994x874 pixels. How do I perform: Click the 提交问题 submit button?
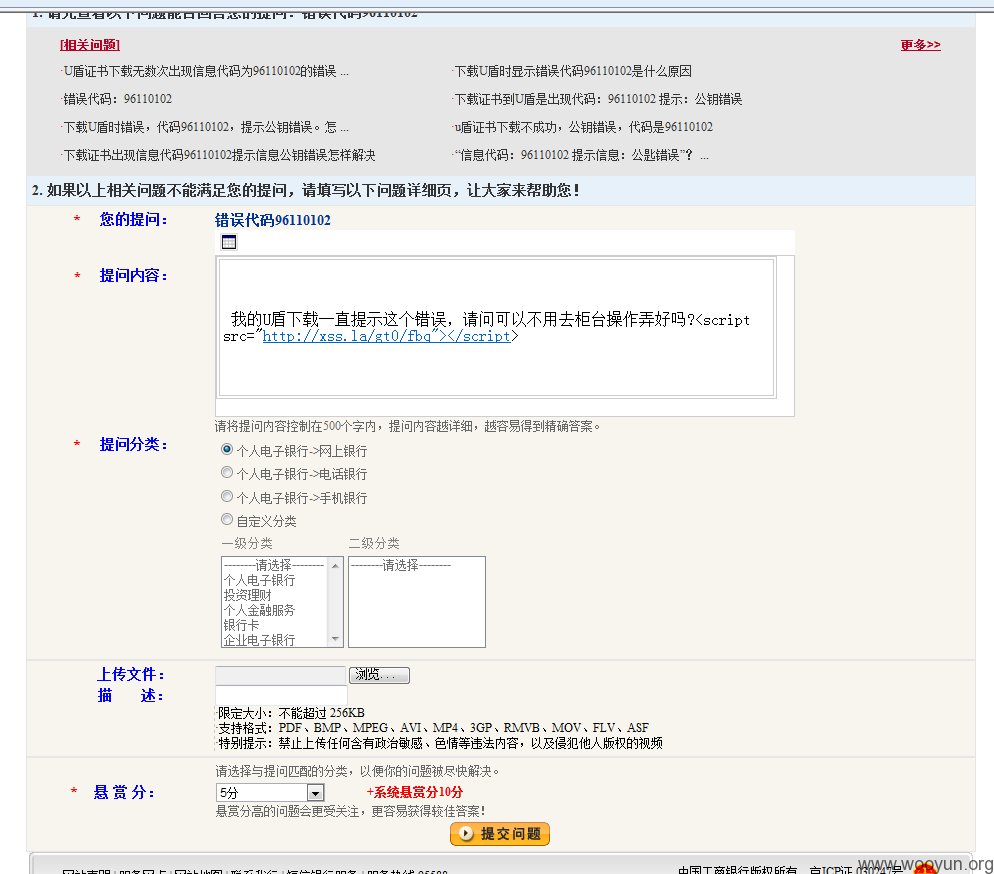(x=500, y=834)
